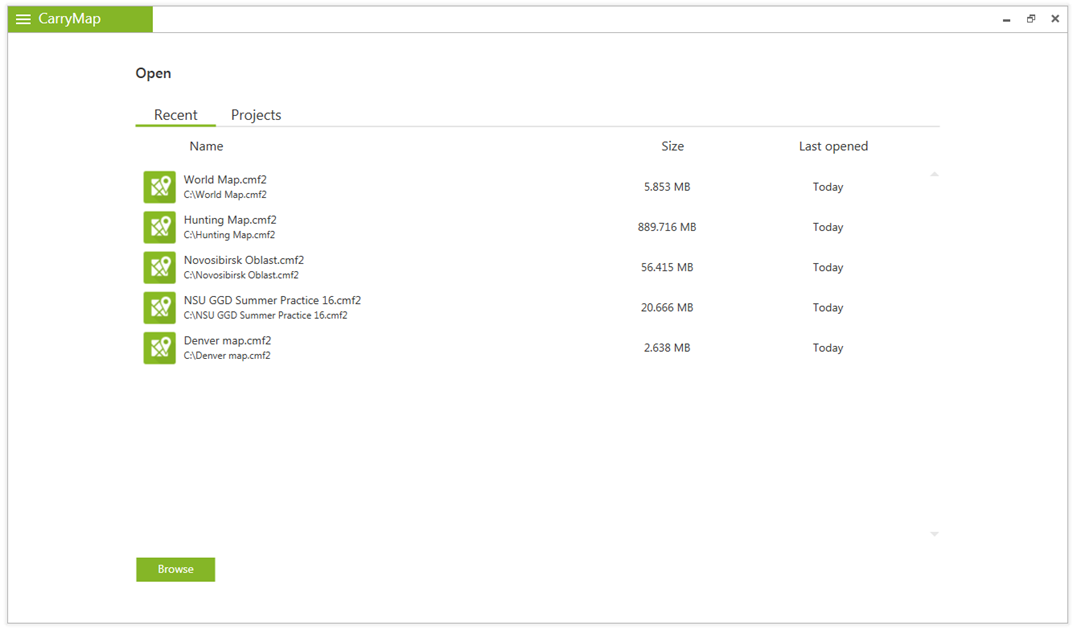
Task: Click the scroll up arrow of file list
Action: point(934,175)
